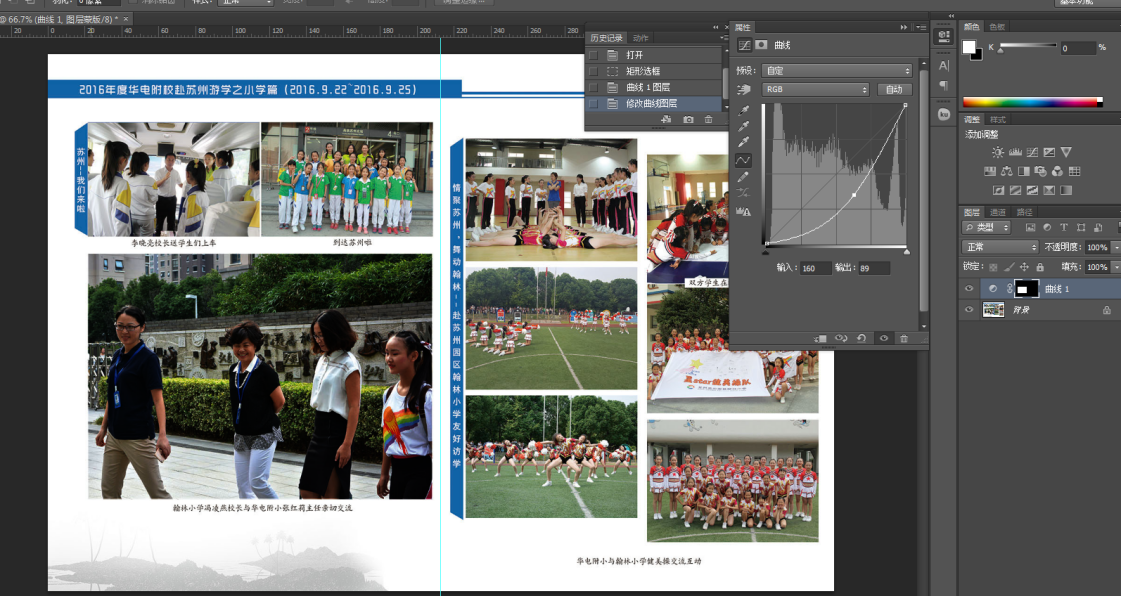The image size is (1121, 596).
Task: Reset the curves adjustment to defaults
Action: pos(861,338)
